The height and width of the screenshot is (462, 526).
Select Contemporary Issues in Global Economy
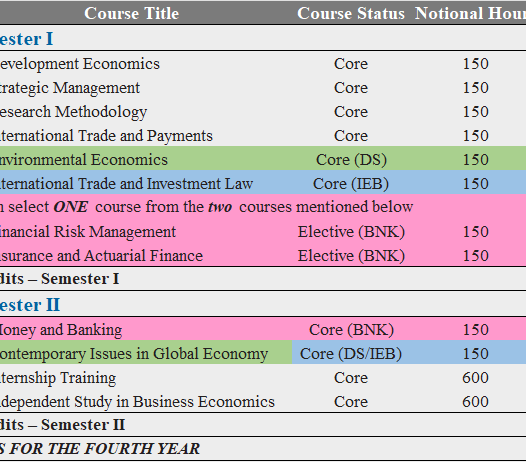tap(134, 354)
